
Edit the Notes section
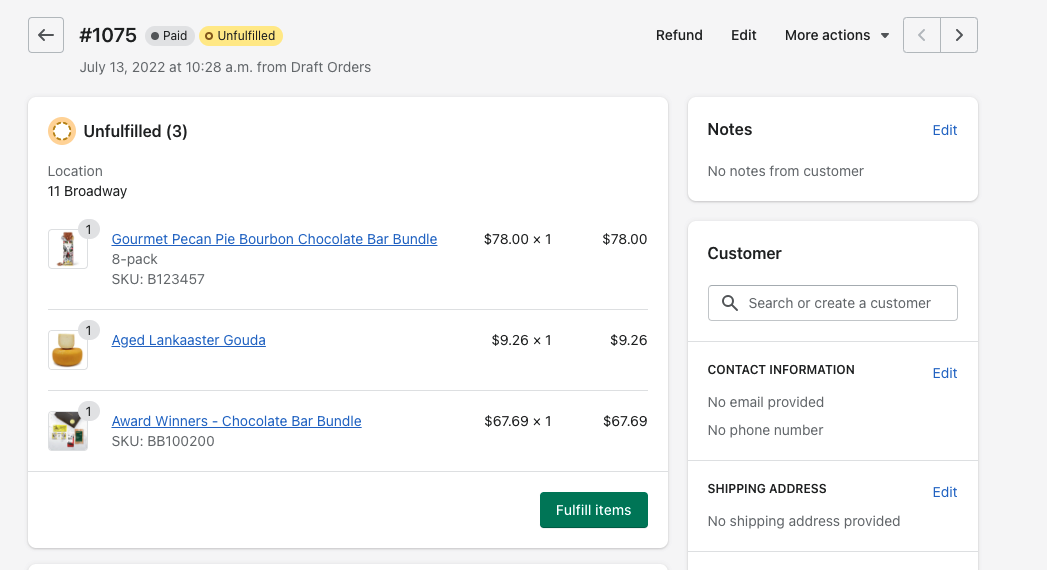tap(945, 130)
